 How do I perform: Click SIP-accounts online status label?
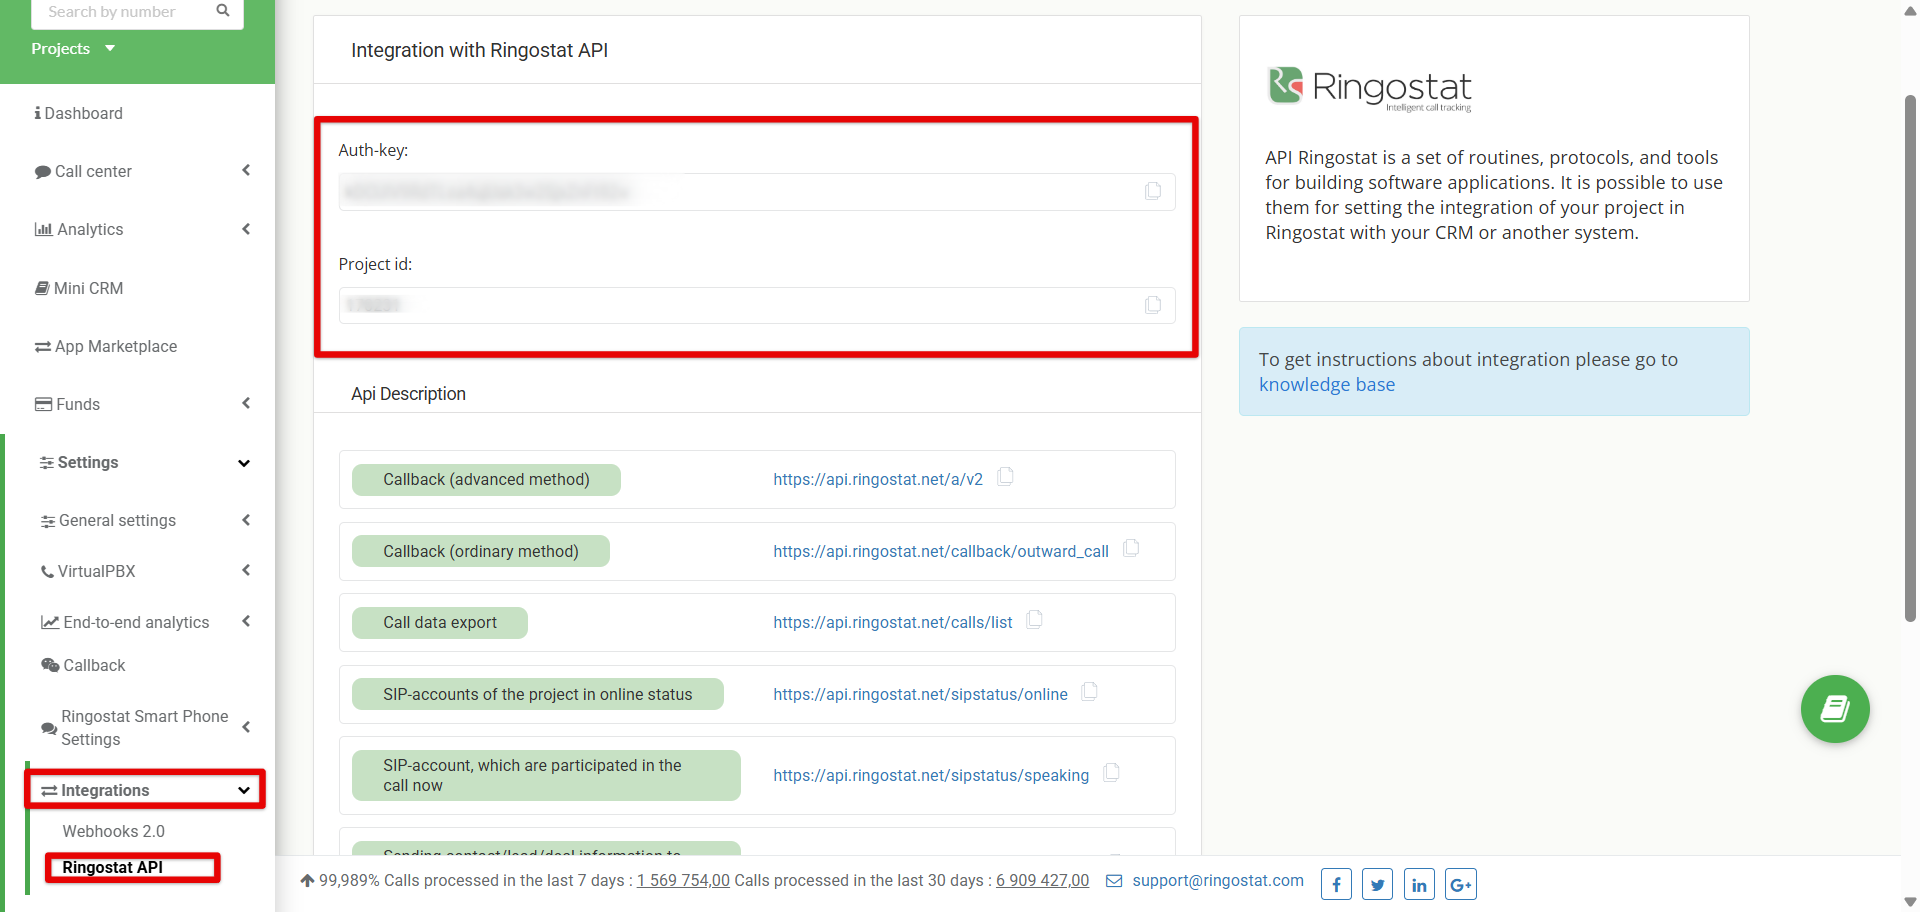click(538, 695)
